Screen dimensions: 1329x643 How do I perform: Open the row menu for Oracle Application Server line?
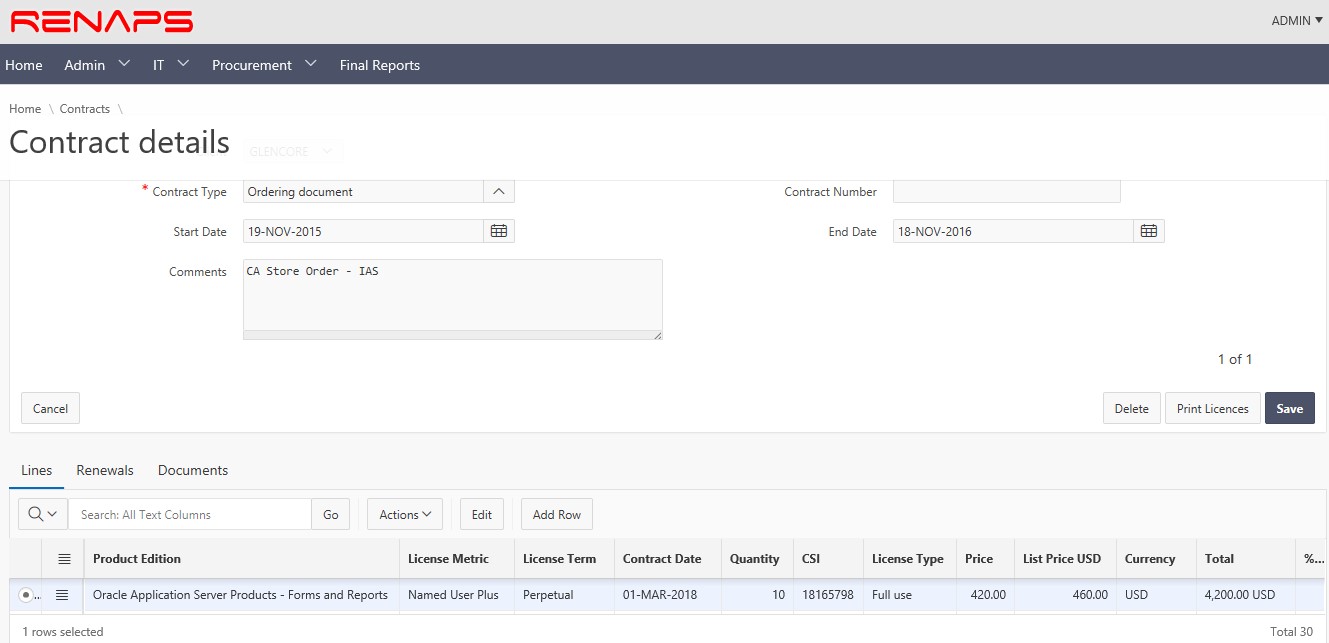coord(62,595)
